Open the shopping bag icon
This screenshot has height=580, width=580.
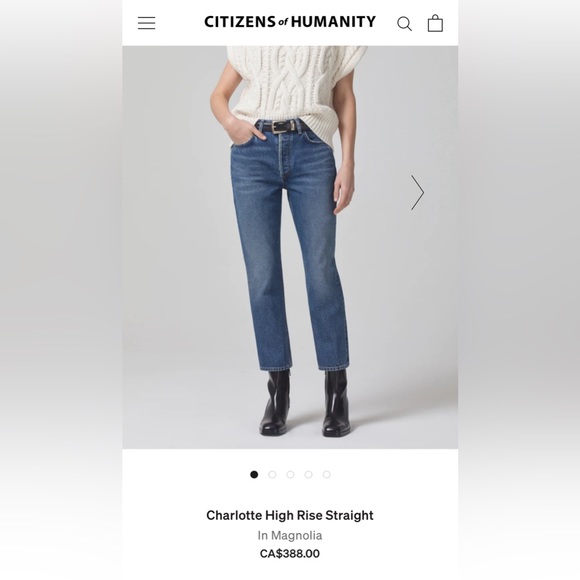coord(435,23)
